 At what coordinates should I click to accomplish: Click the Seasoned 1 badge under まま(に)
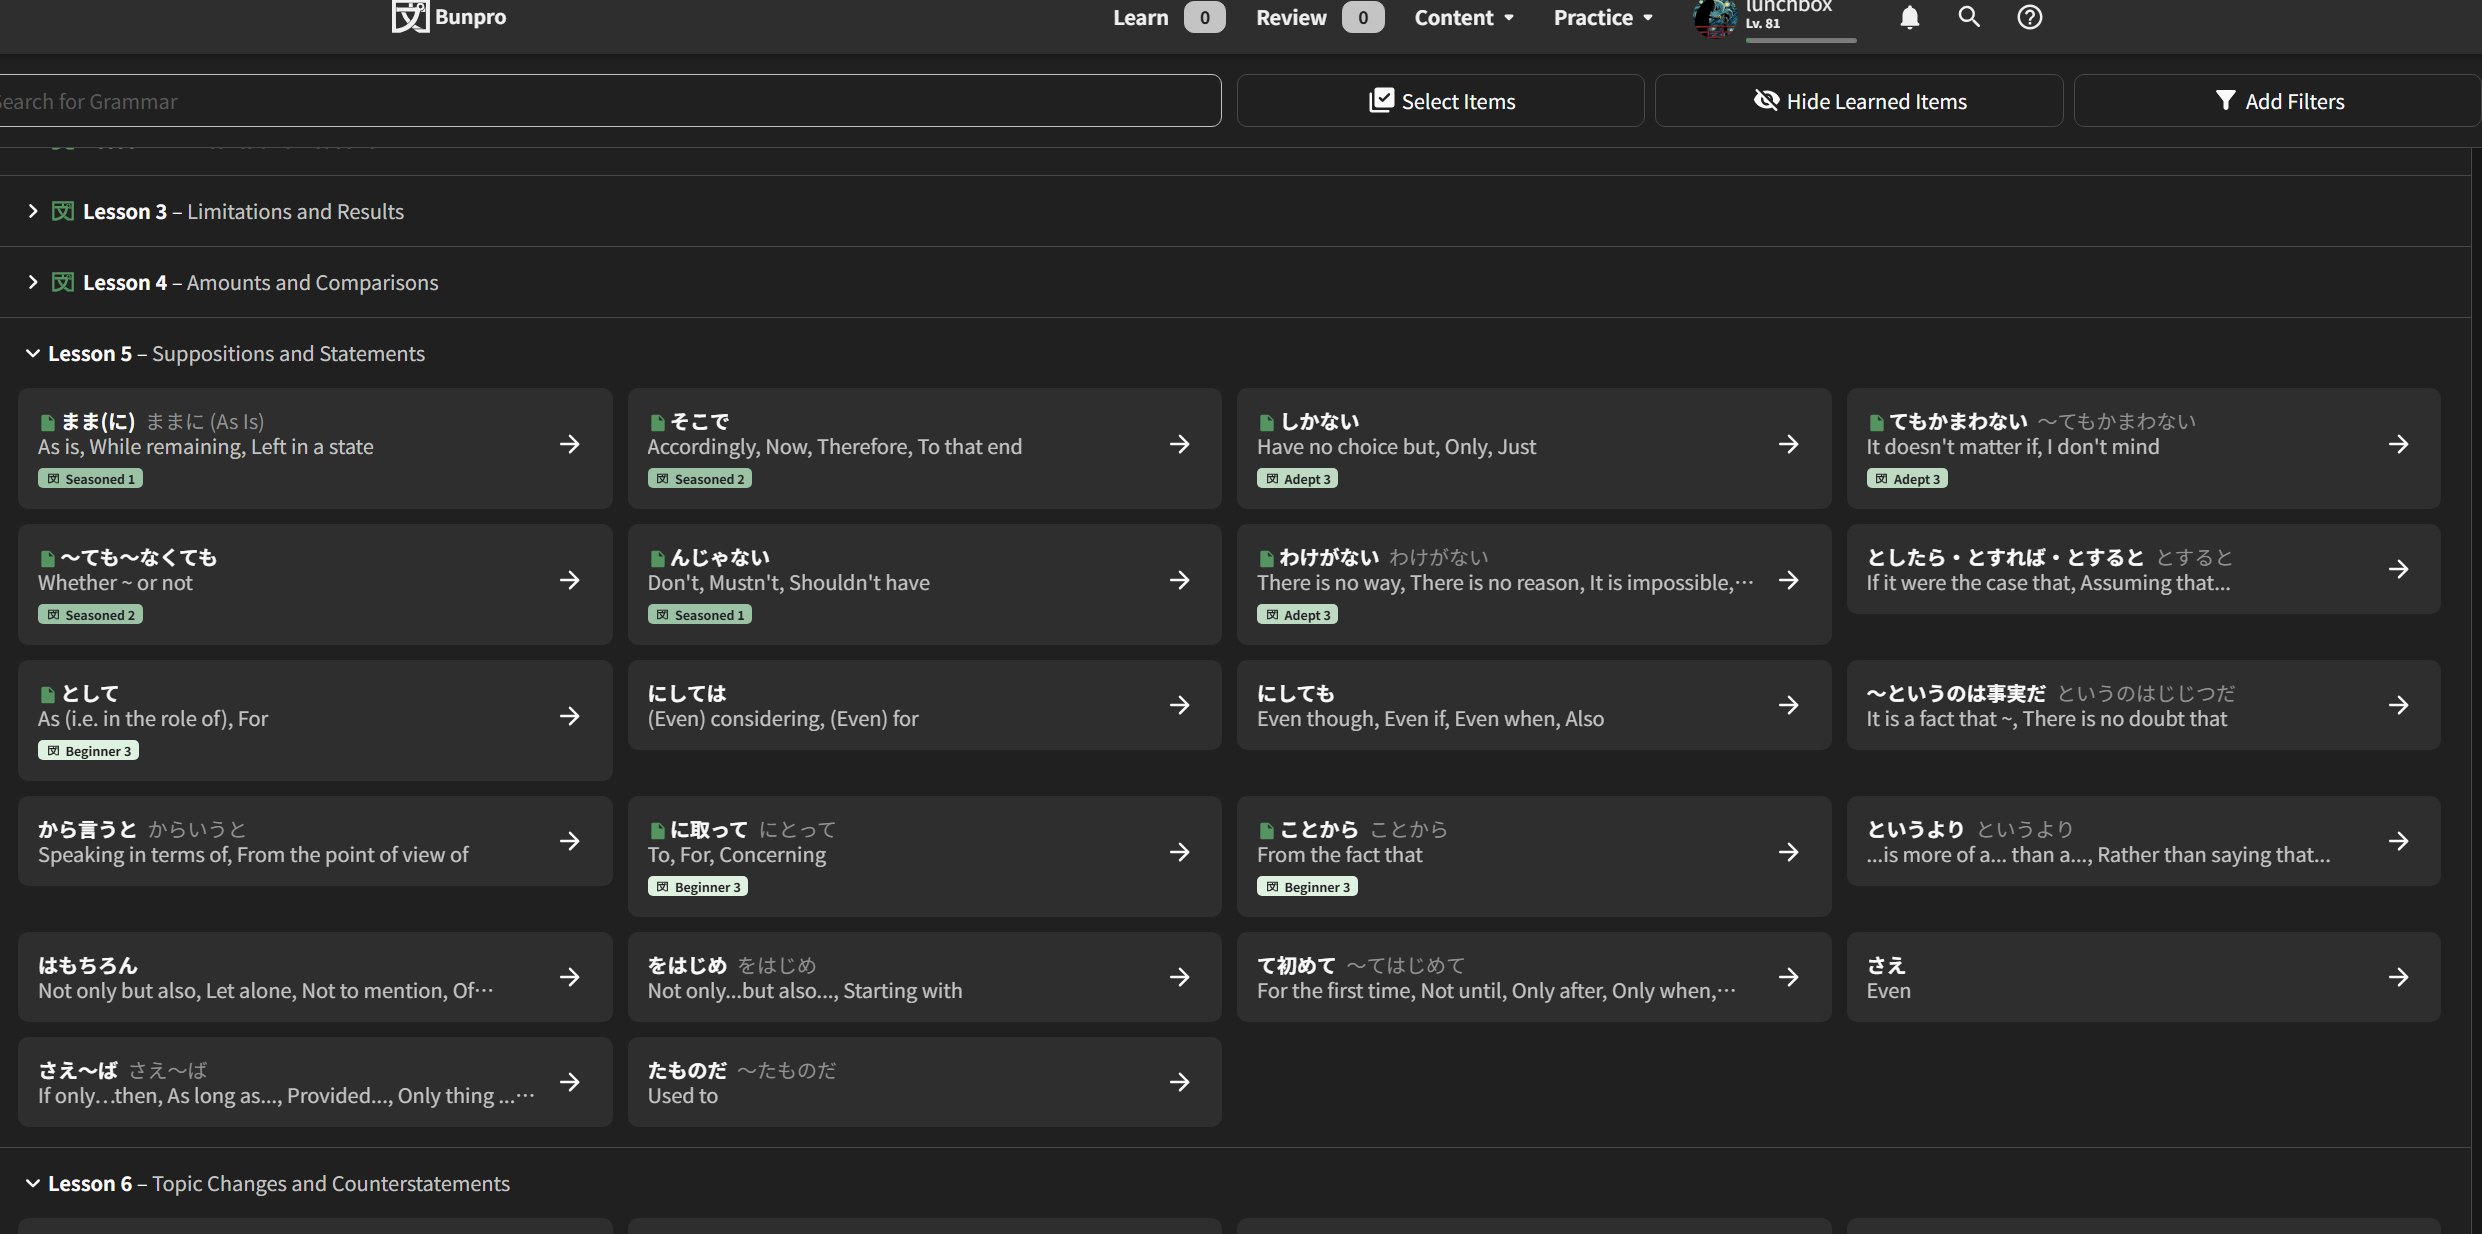[x=90, y=479]
